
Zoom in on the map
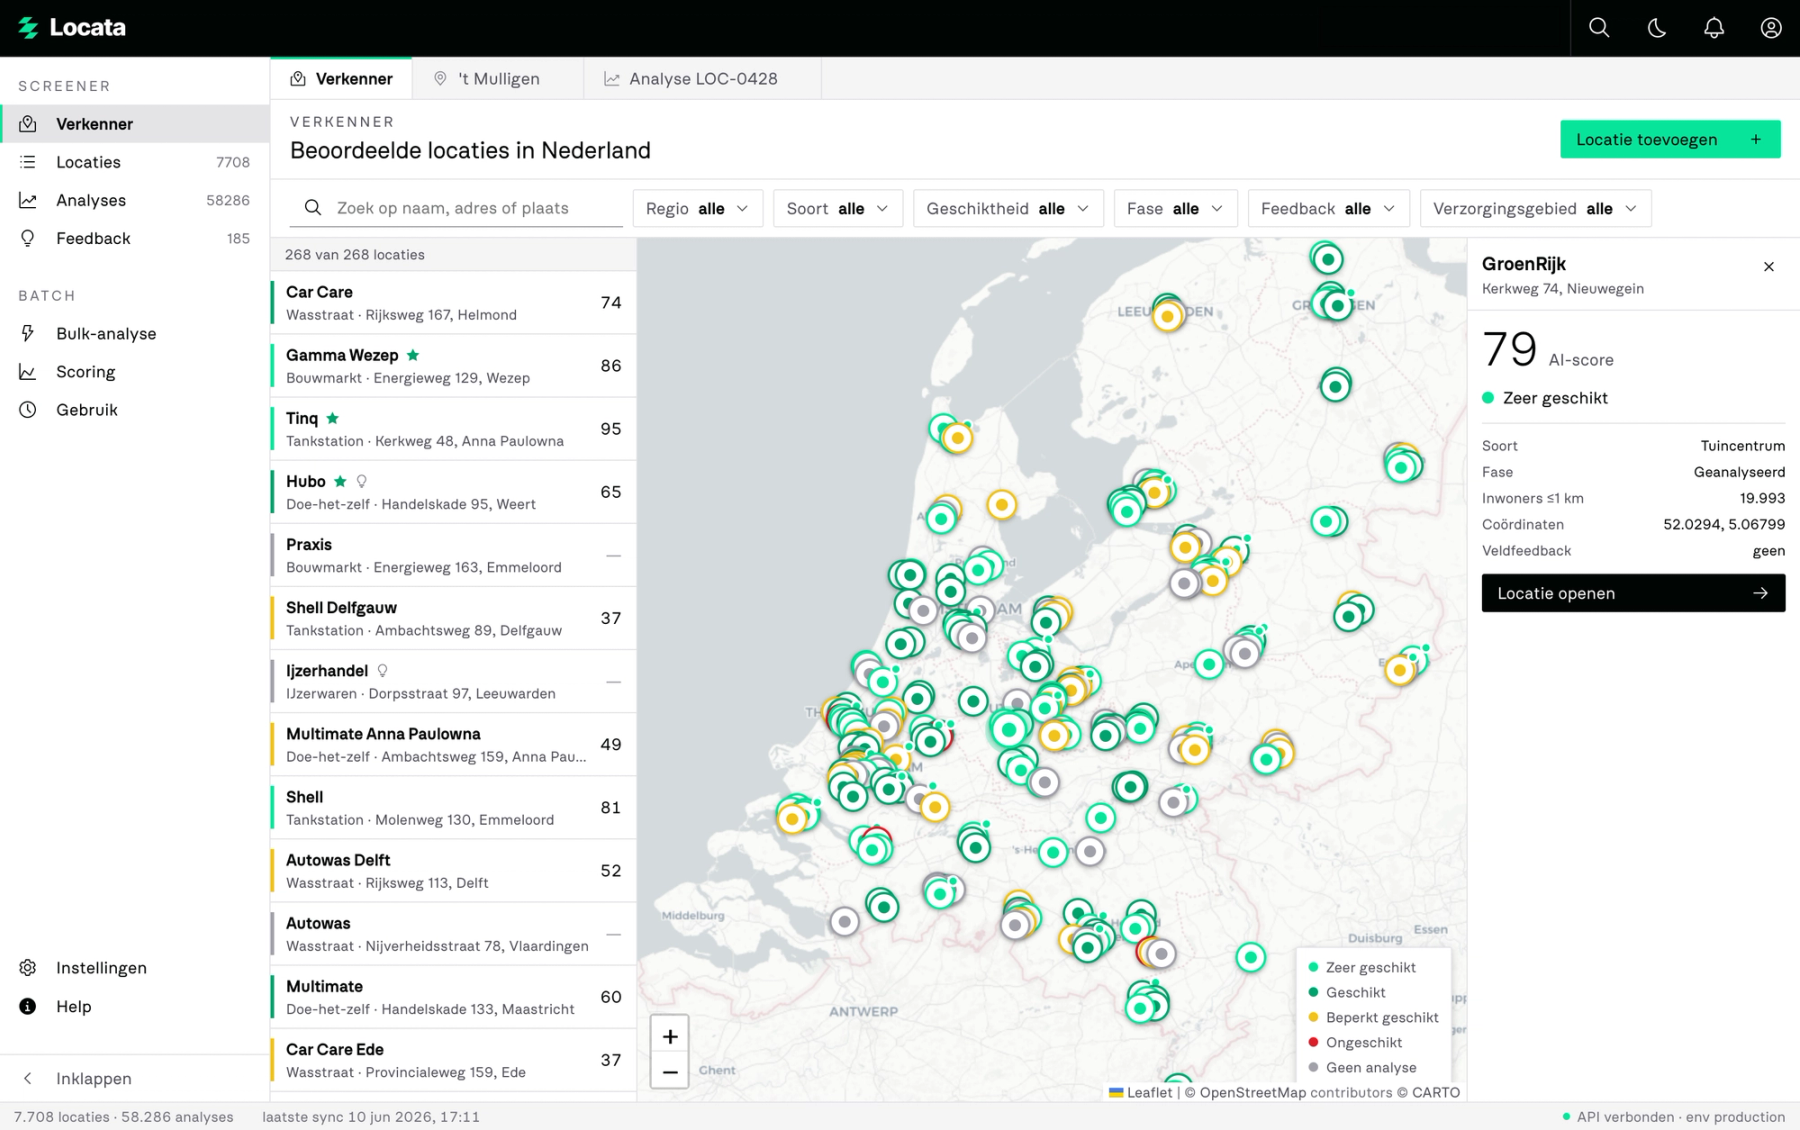[x=670, y=1036]
